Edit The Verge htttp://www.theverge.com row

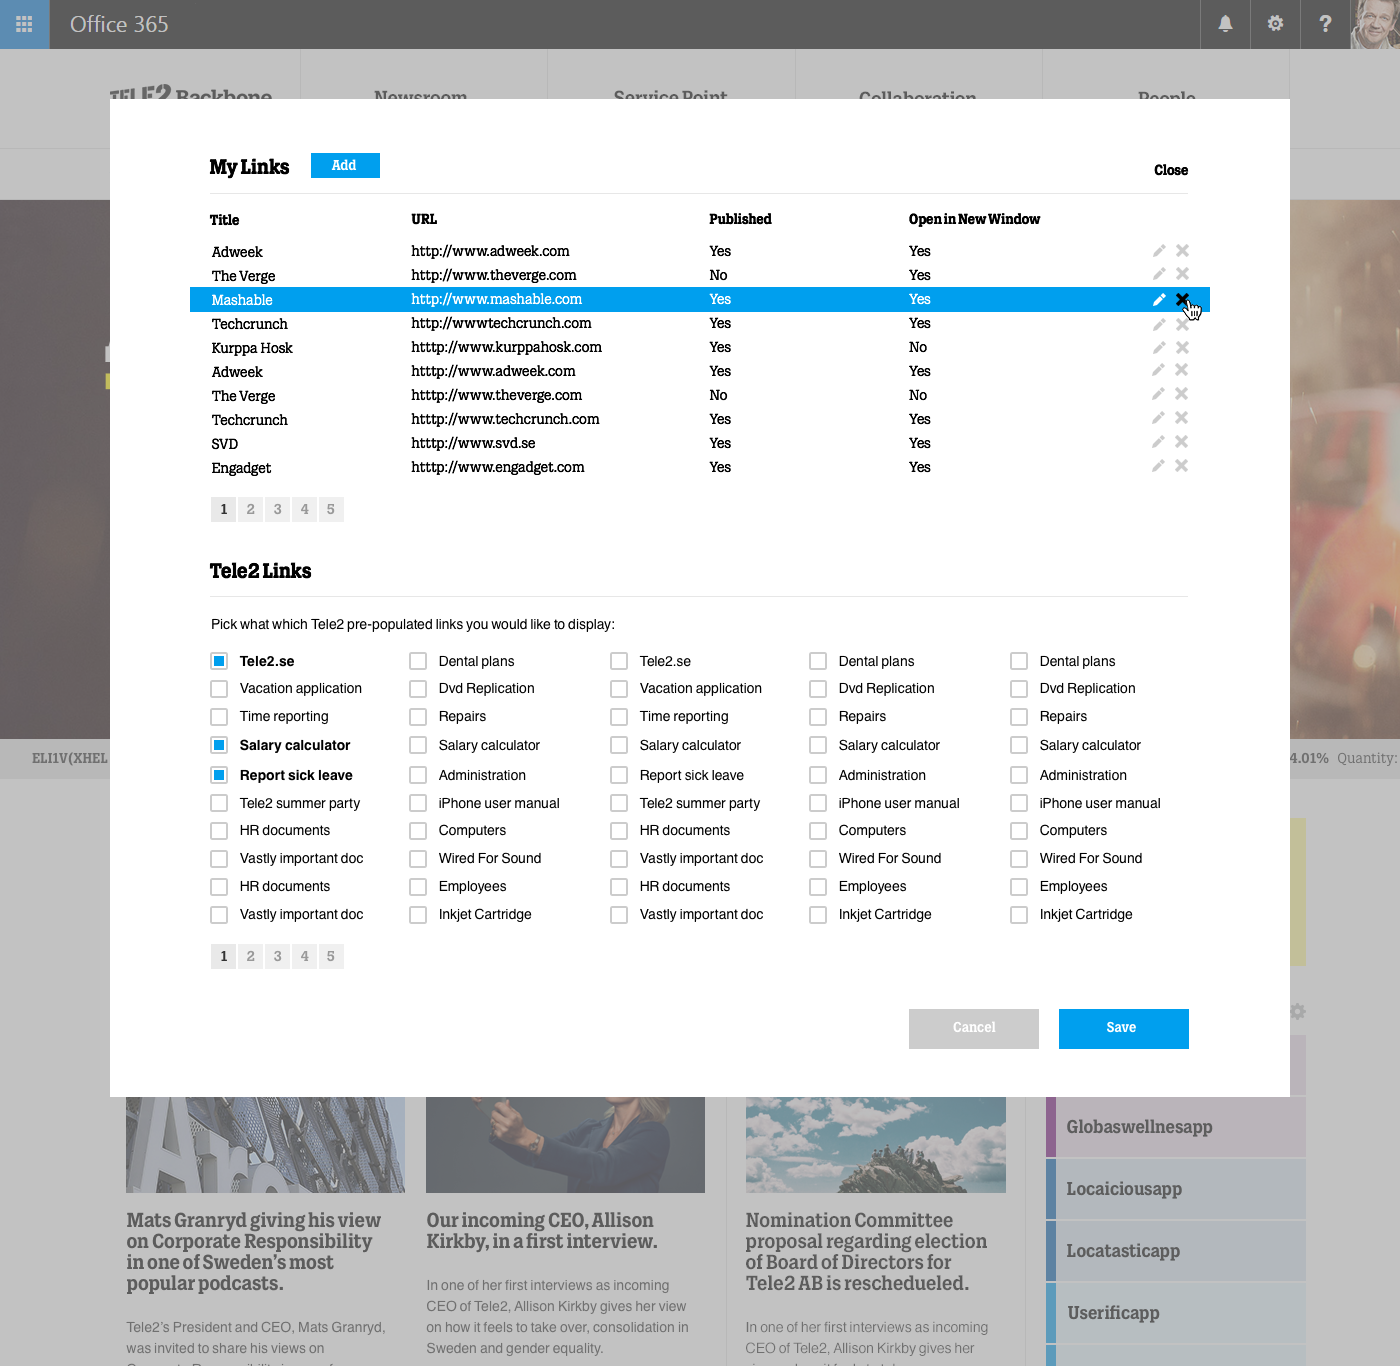tap(1159, 394)
